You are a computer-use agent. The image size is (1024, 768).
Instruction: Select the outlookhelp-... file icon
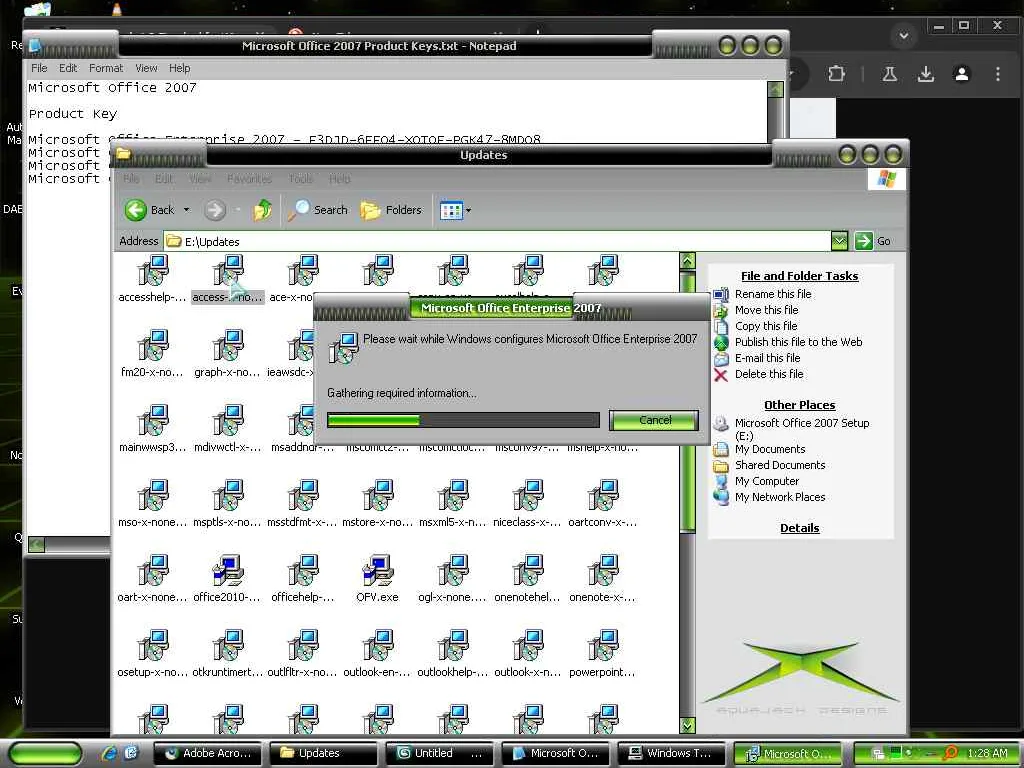453,645
